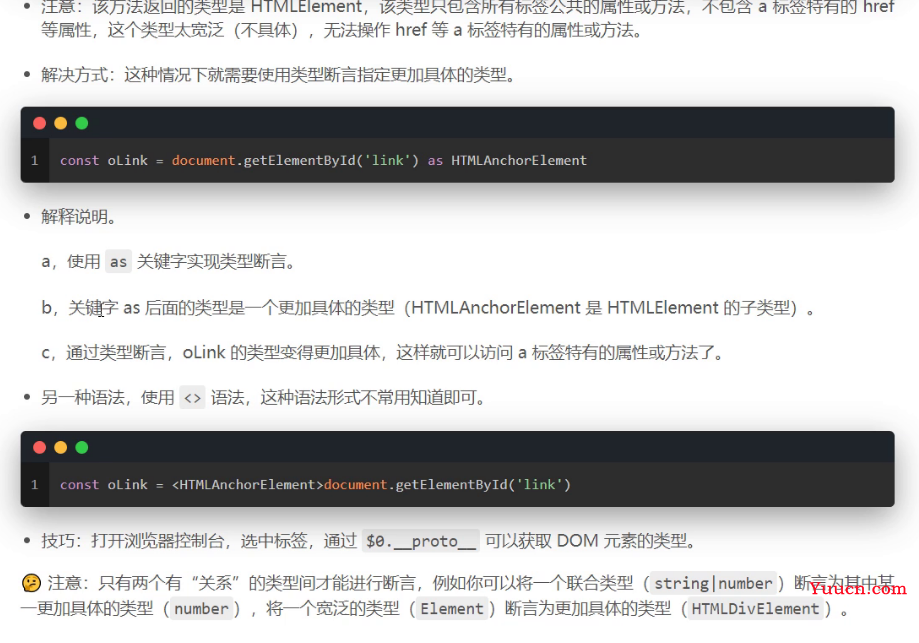The height and width of the screenshot is (643, 919).
Task: Click '技巧：打开浏览器控制台' bullet text
Action: [x=369, y=541]
